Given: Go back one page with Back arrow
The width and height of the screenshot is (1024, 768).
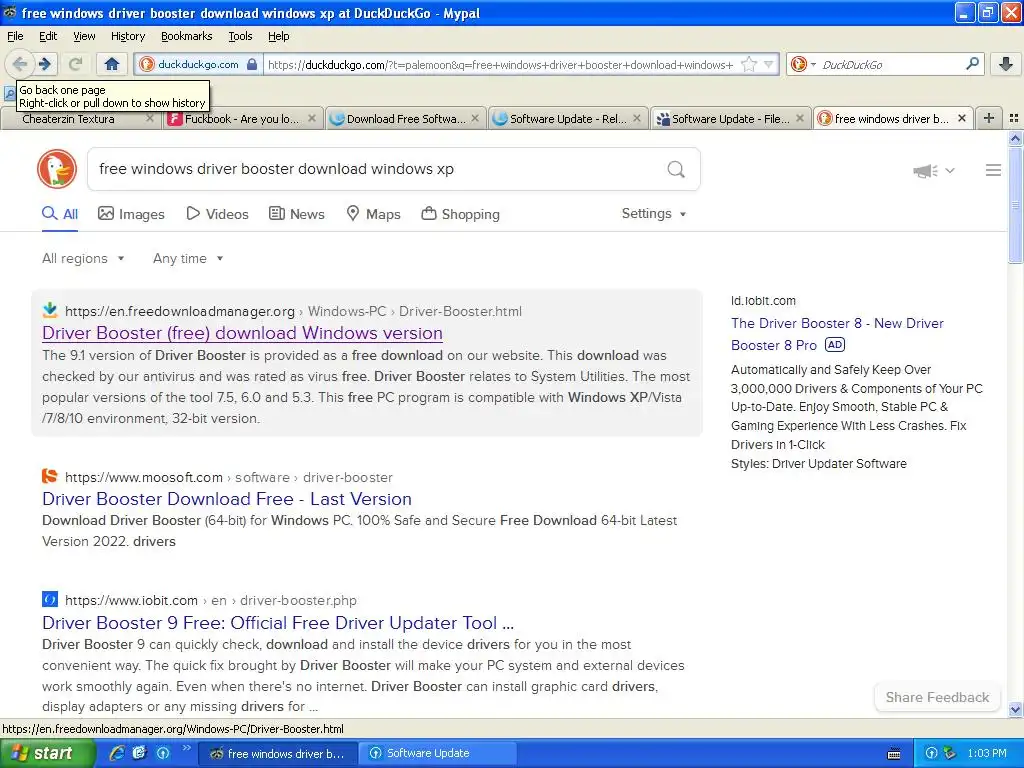Looking at the screenshot, I should click(x=20, y=64).
